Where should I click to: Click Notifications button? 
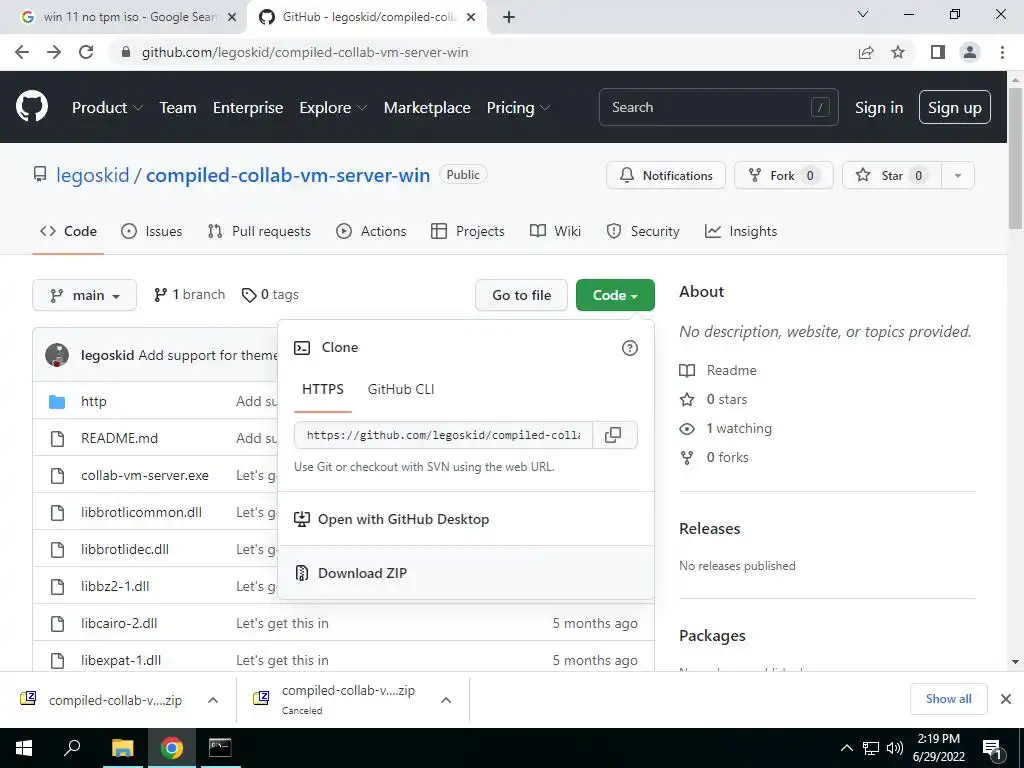(x=665, y=175)
